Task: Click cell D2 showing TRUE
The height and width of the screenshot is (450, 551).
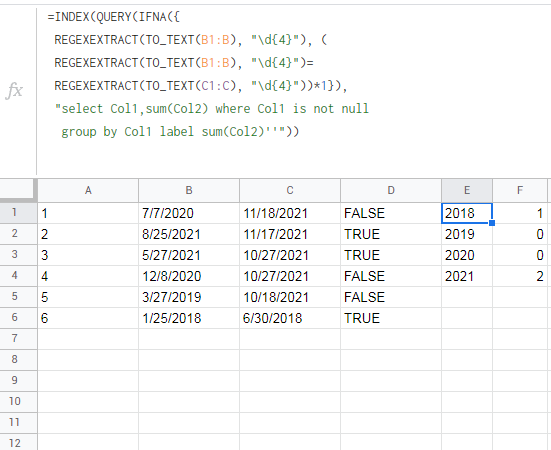Action: point(391,234)
